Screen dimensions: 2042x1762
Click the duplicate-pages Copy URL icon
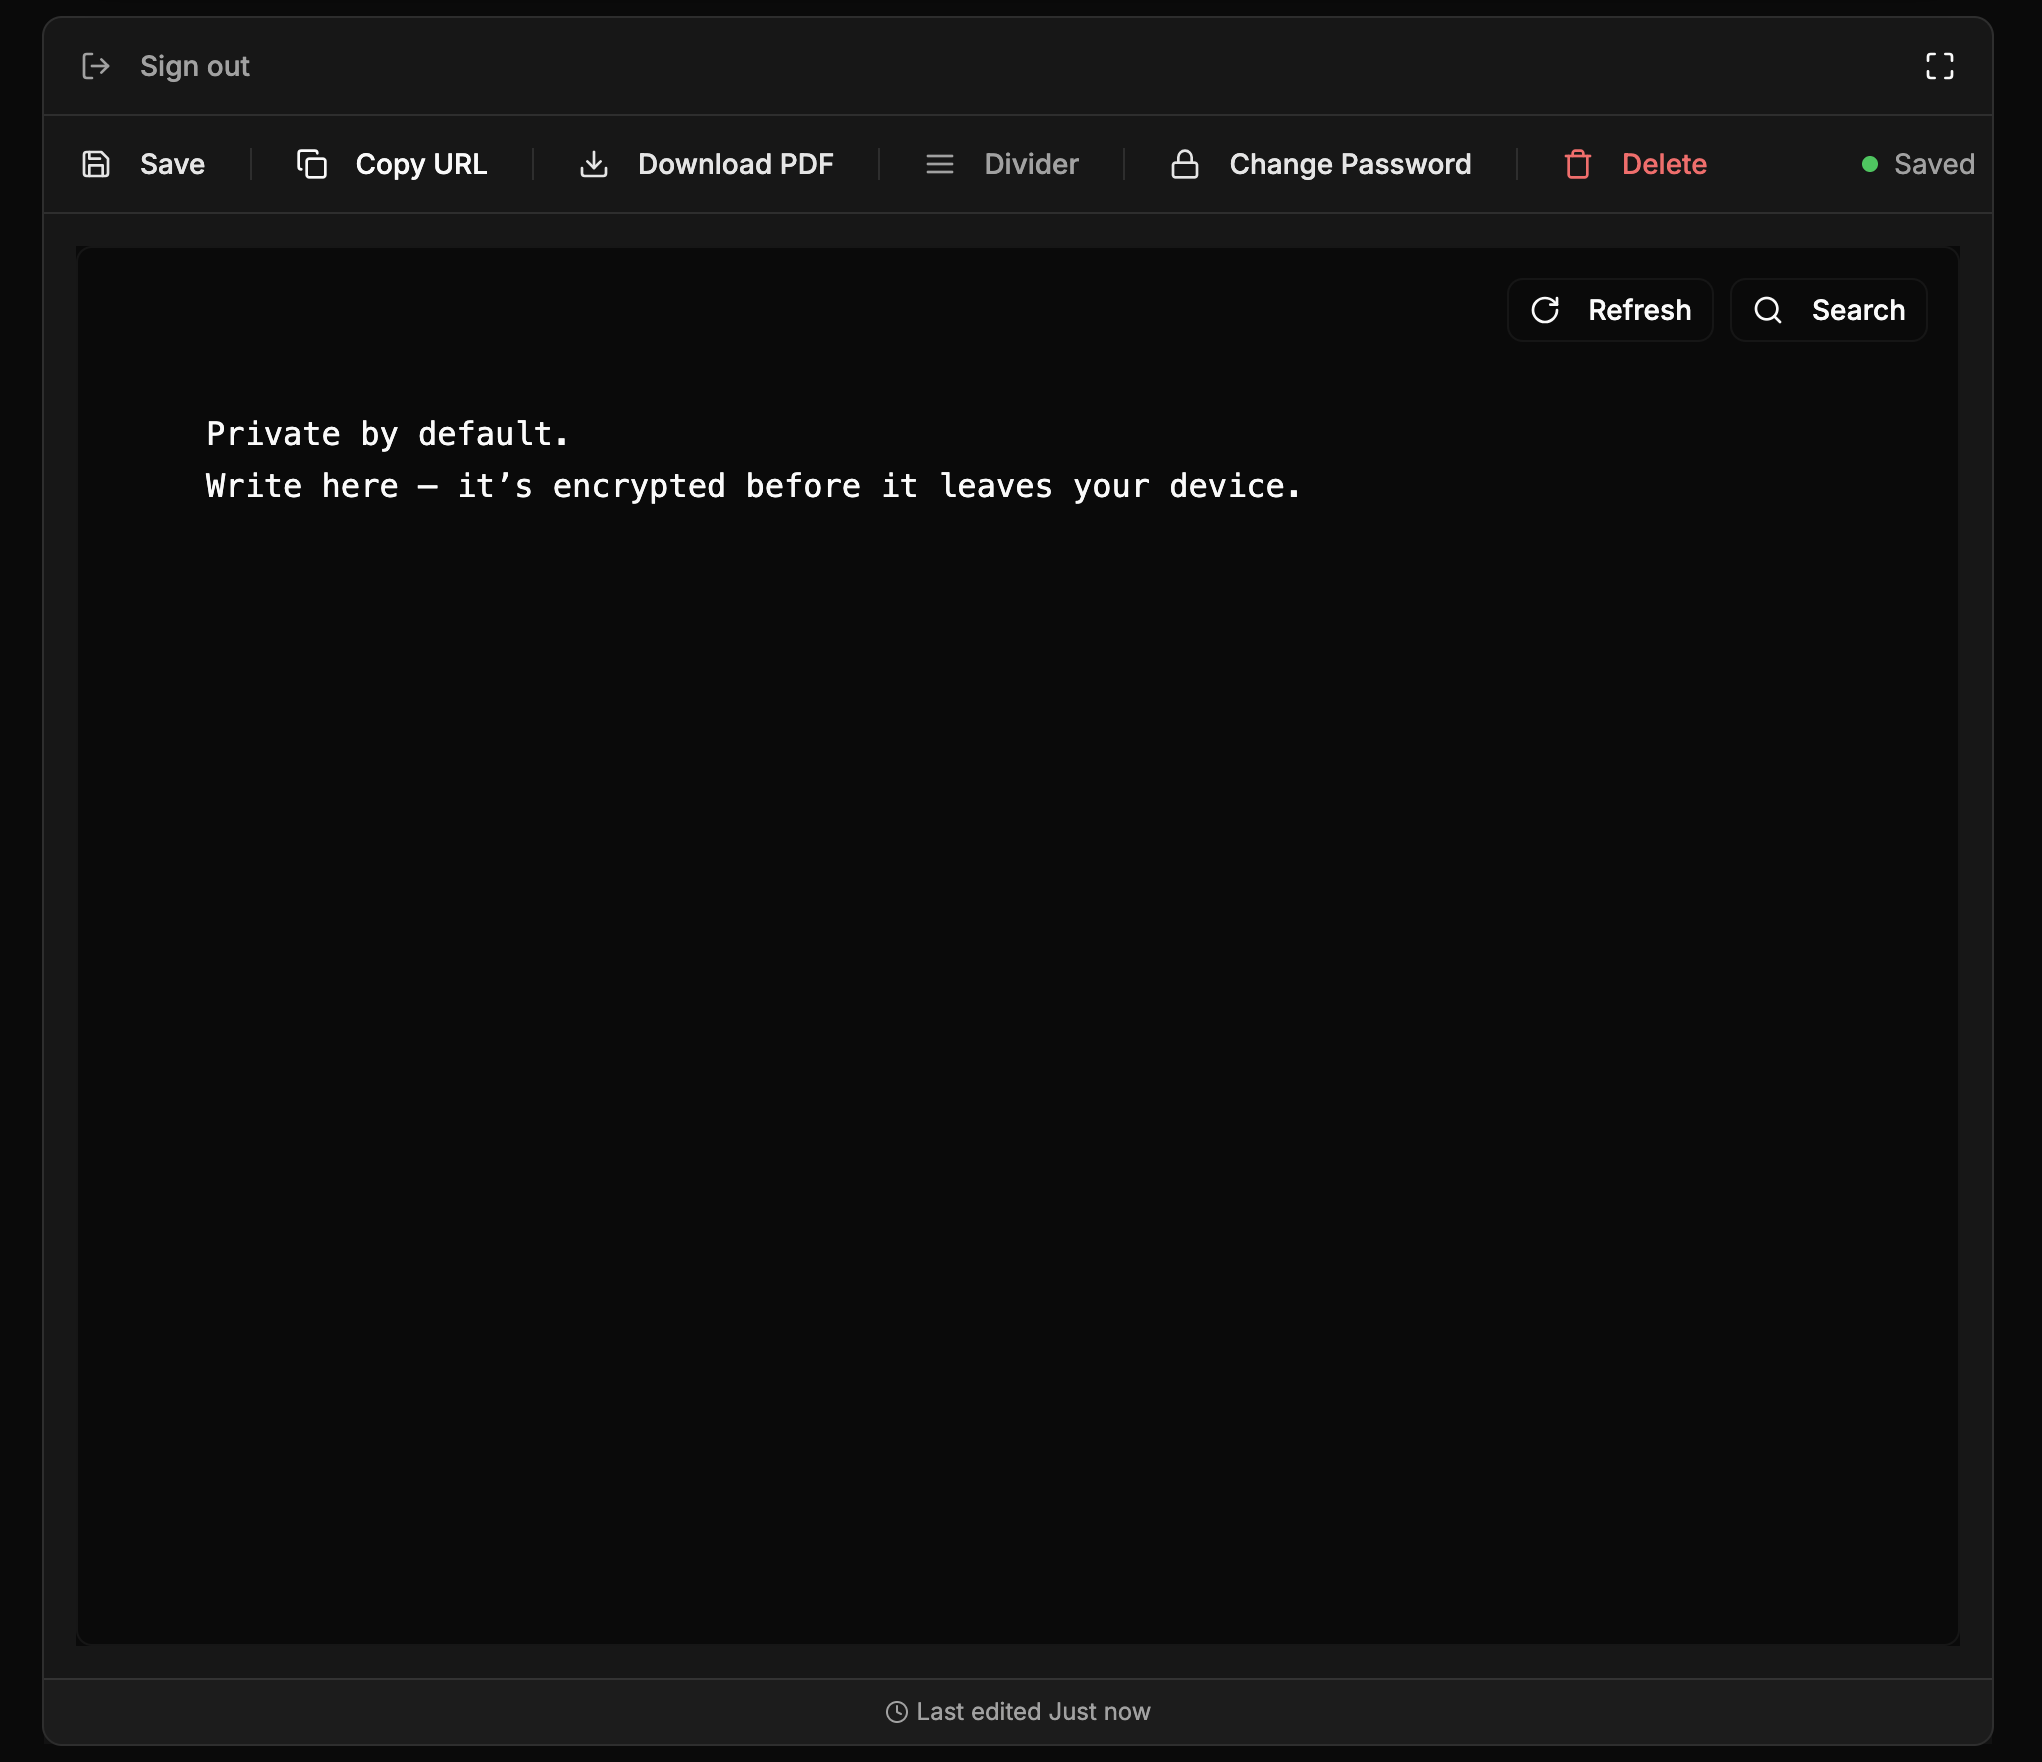[311, 163]
